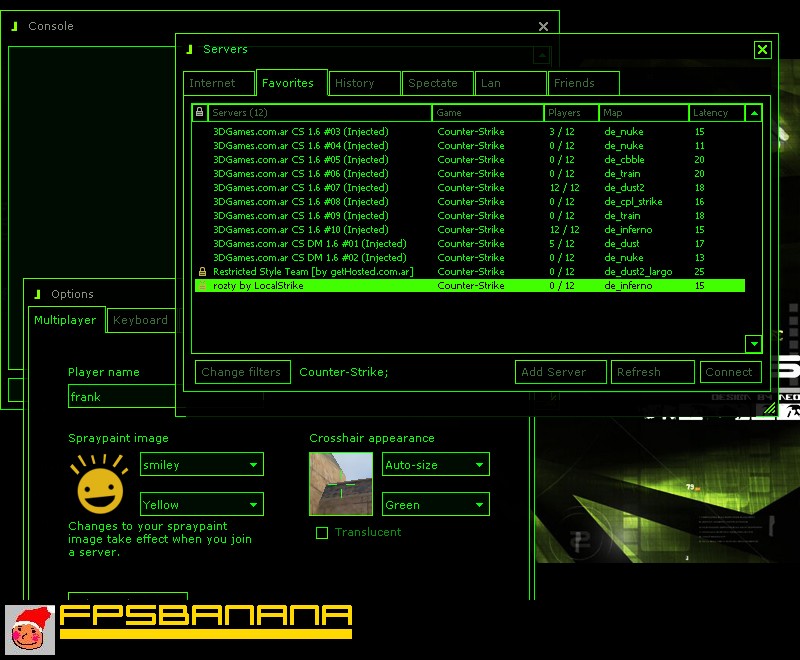The width and height of the screenshot is (800, 660).
Task: Click the Add Server button
Action: pos(561,372)
